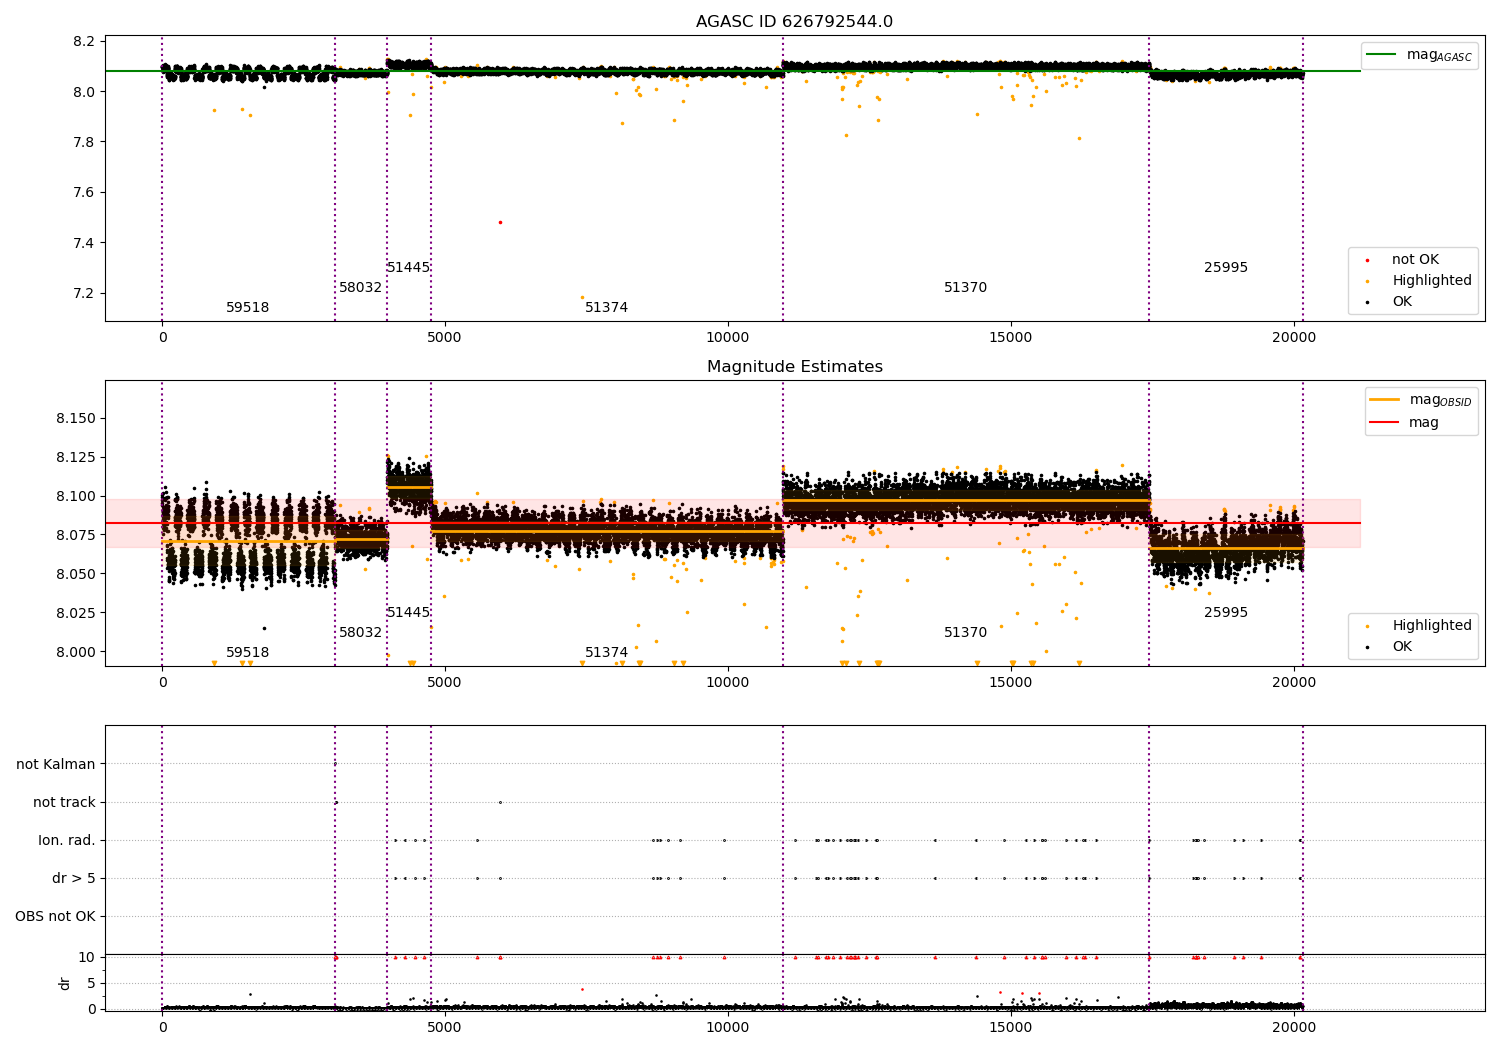Viewport: 1500px width, 1050px height.
Task: Click the rotated "dr" axis label
Action: tap(65, 983)
